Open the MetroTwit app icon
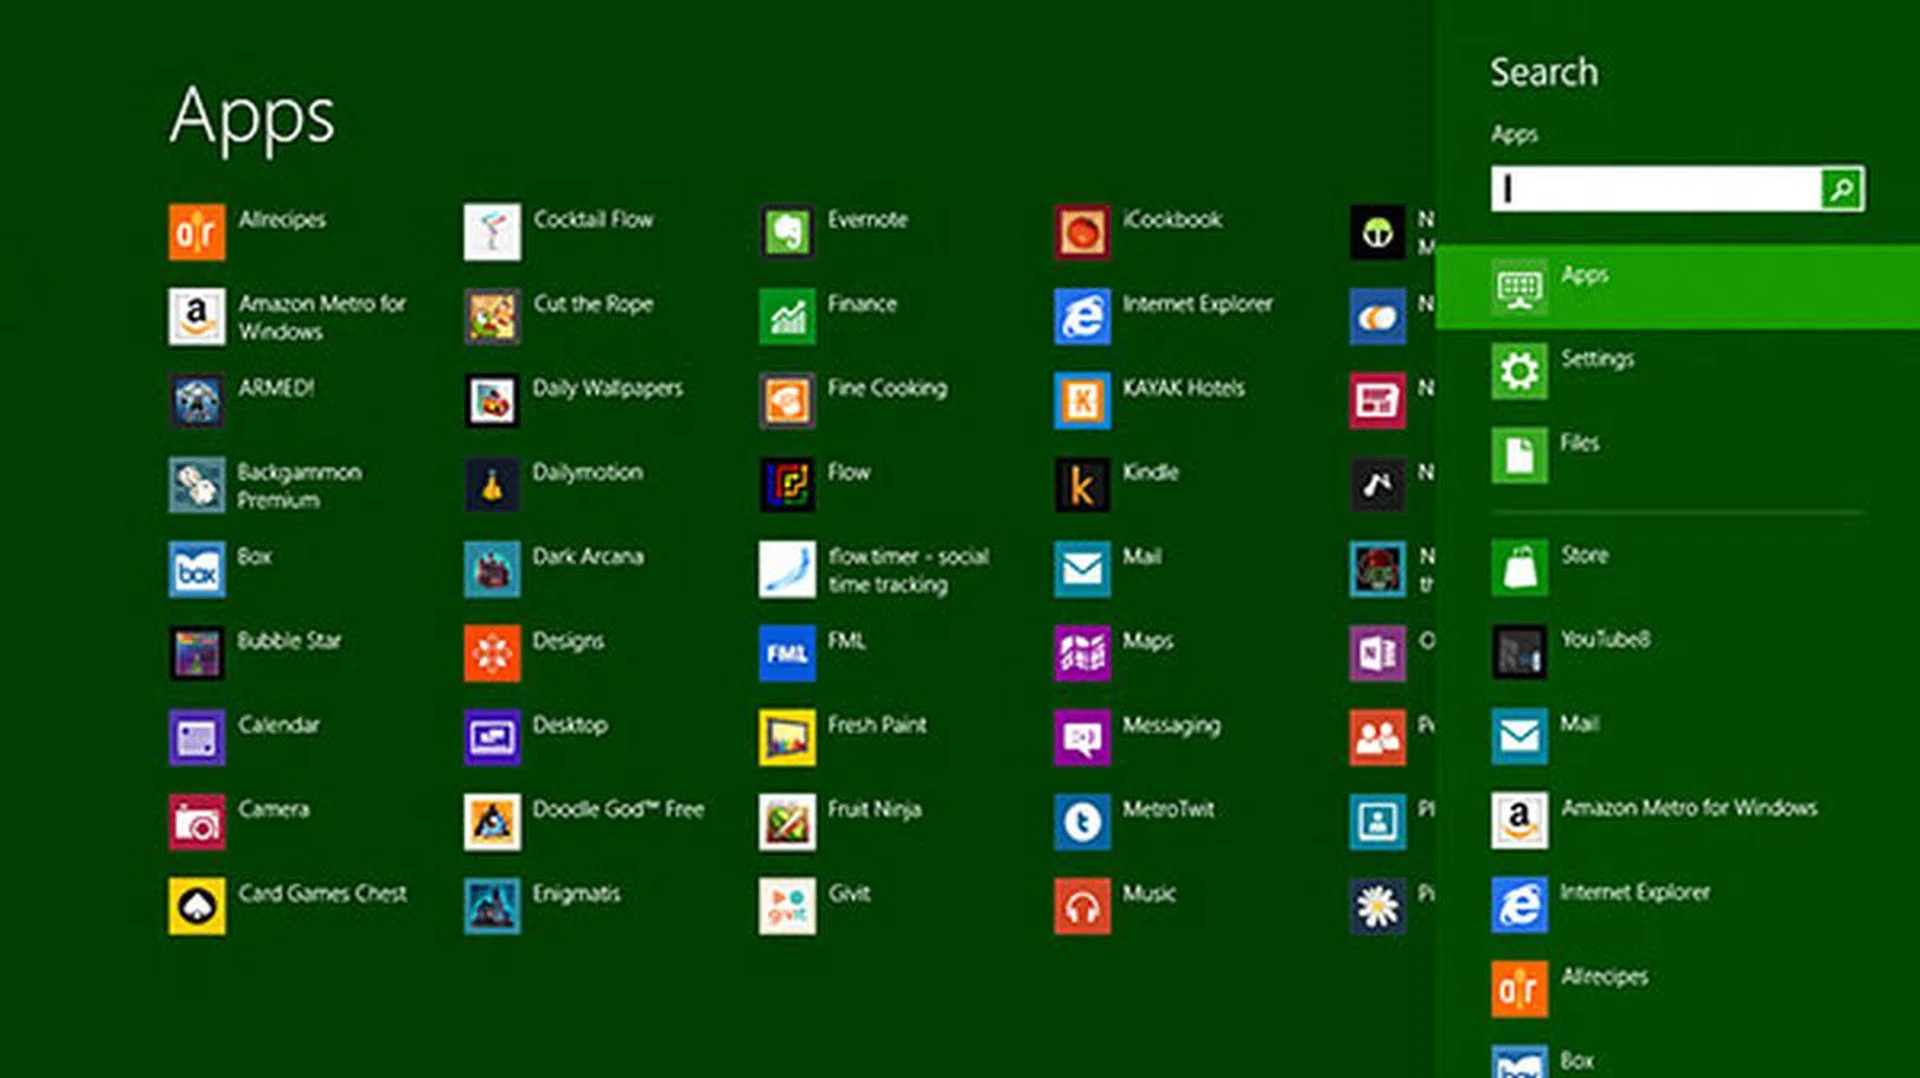 pyautogui.click(x=1082, y=822)
